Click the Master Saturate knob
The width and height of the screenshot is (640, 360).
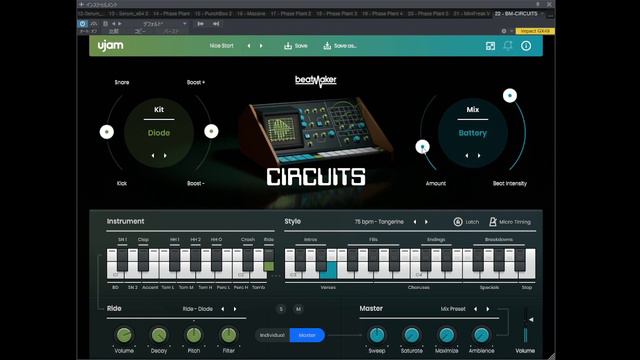pos(411,335)
